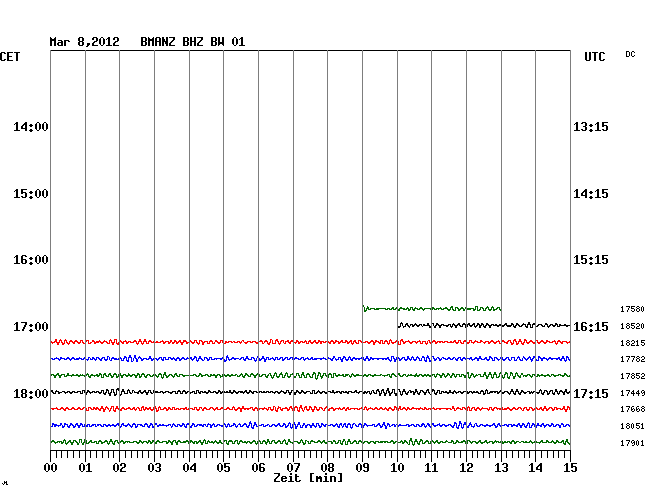
Task: Select the 'BMANZ BHZ BW 01' station title
Action: click(193, 42)
